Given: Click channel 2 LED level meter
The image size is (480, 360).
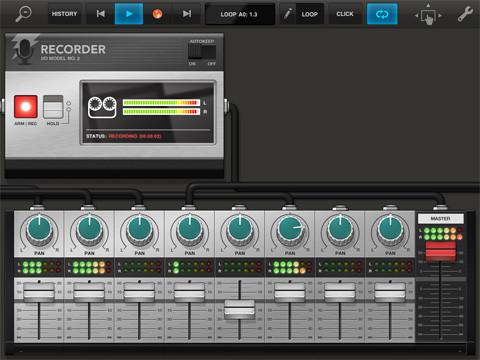Looking at the screenshot, I should pos(89,267).
